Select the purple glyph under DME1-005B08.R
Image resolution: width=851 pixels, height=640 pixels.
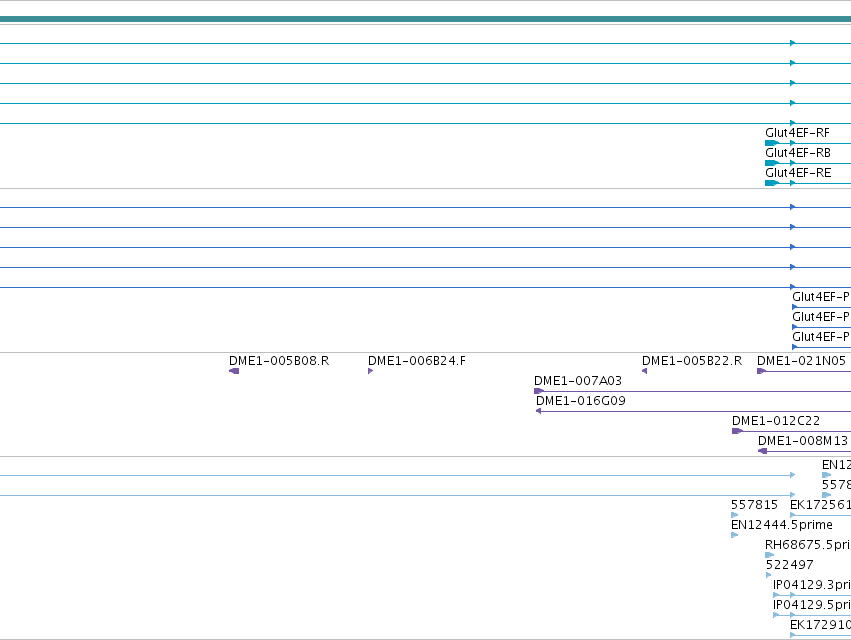click(x=234, y=371)
